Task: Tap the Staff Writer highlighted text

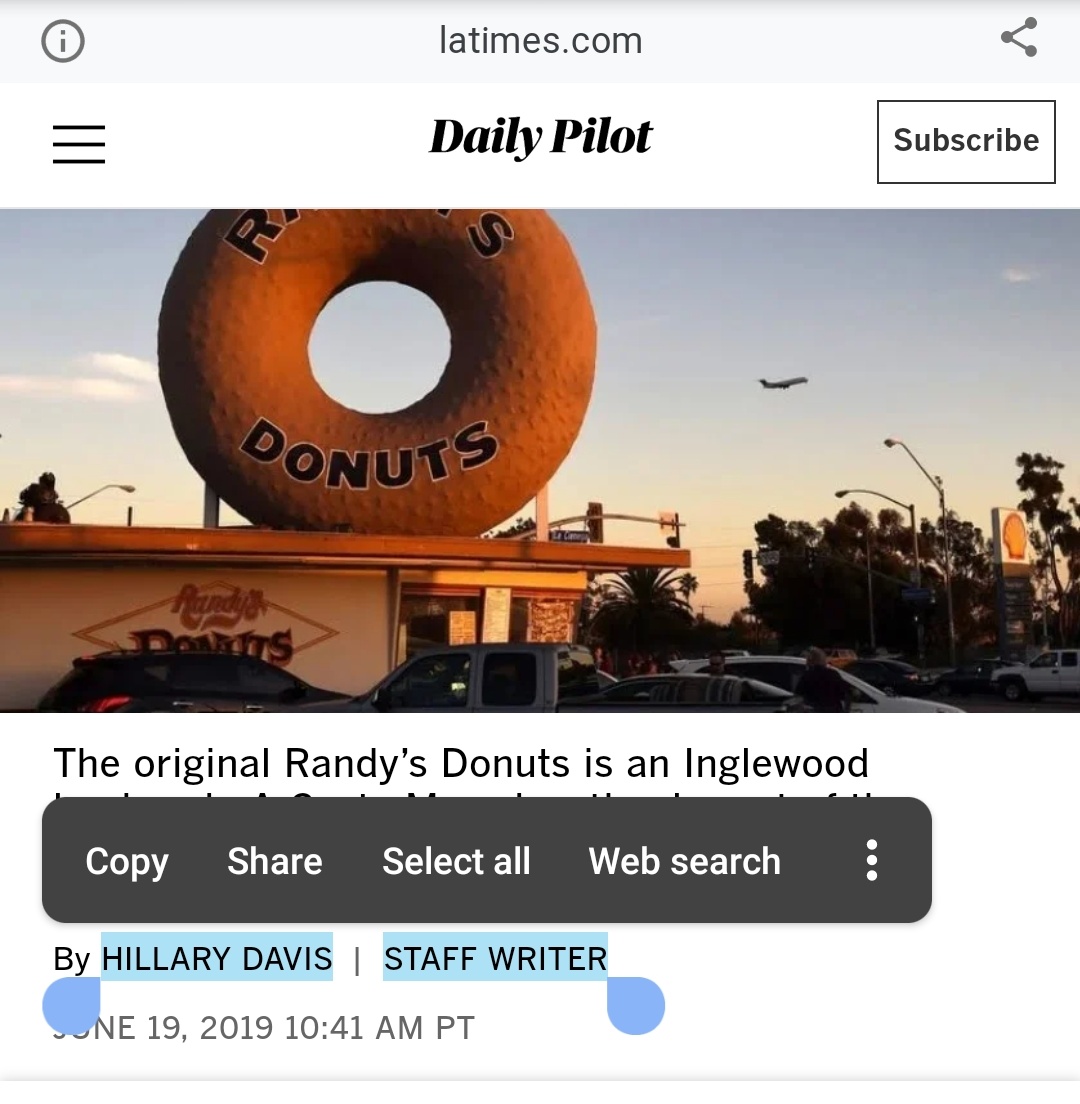Action: click(x=495, y=958)
